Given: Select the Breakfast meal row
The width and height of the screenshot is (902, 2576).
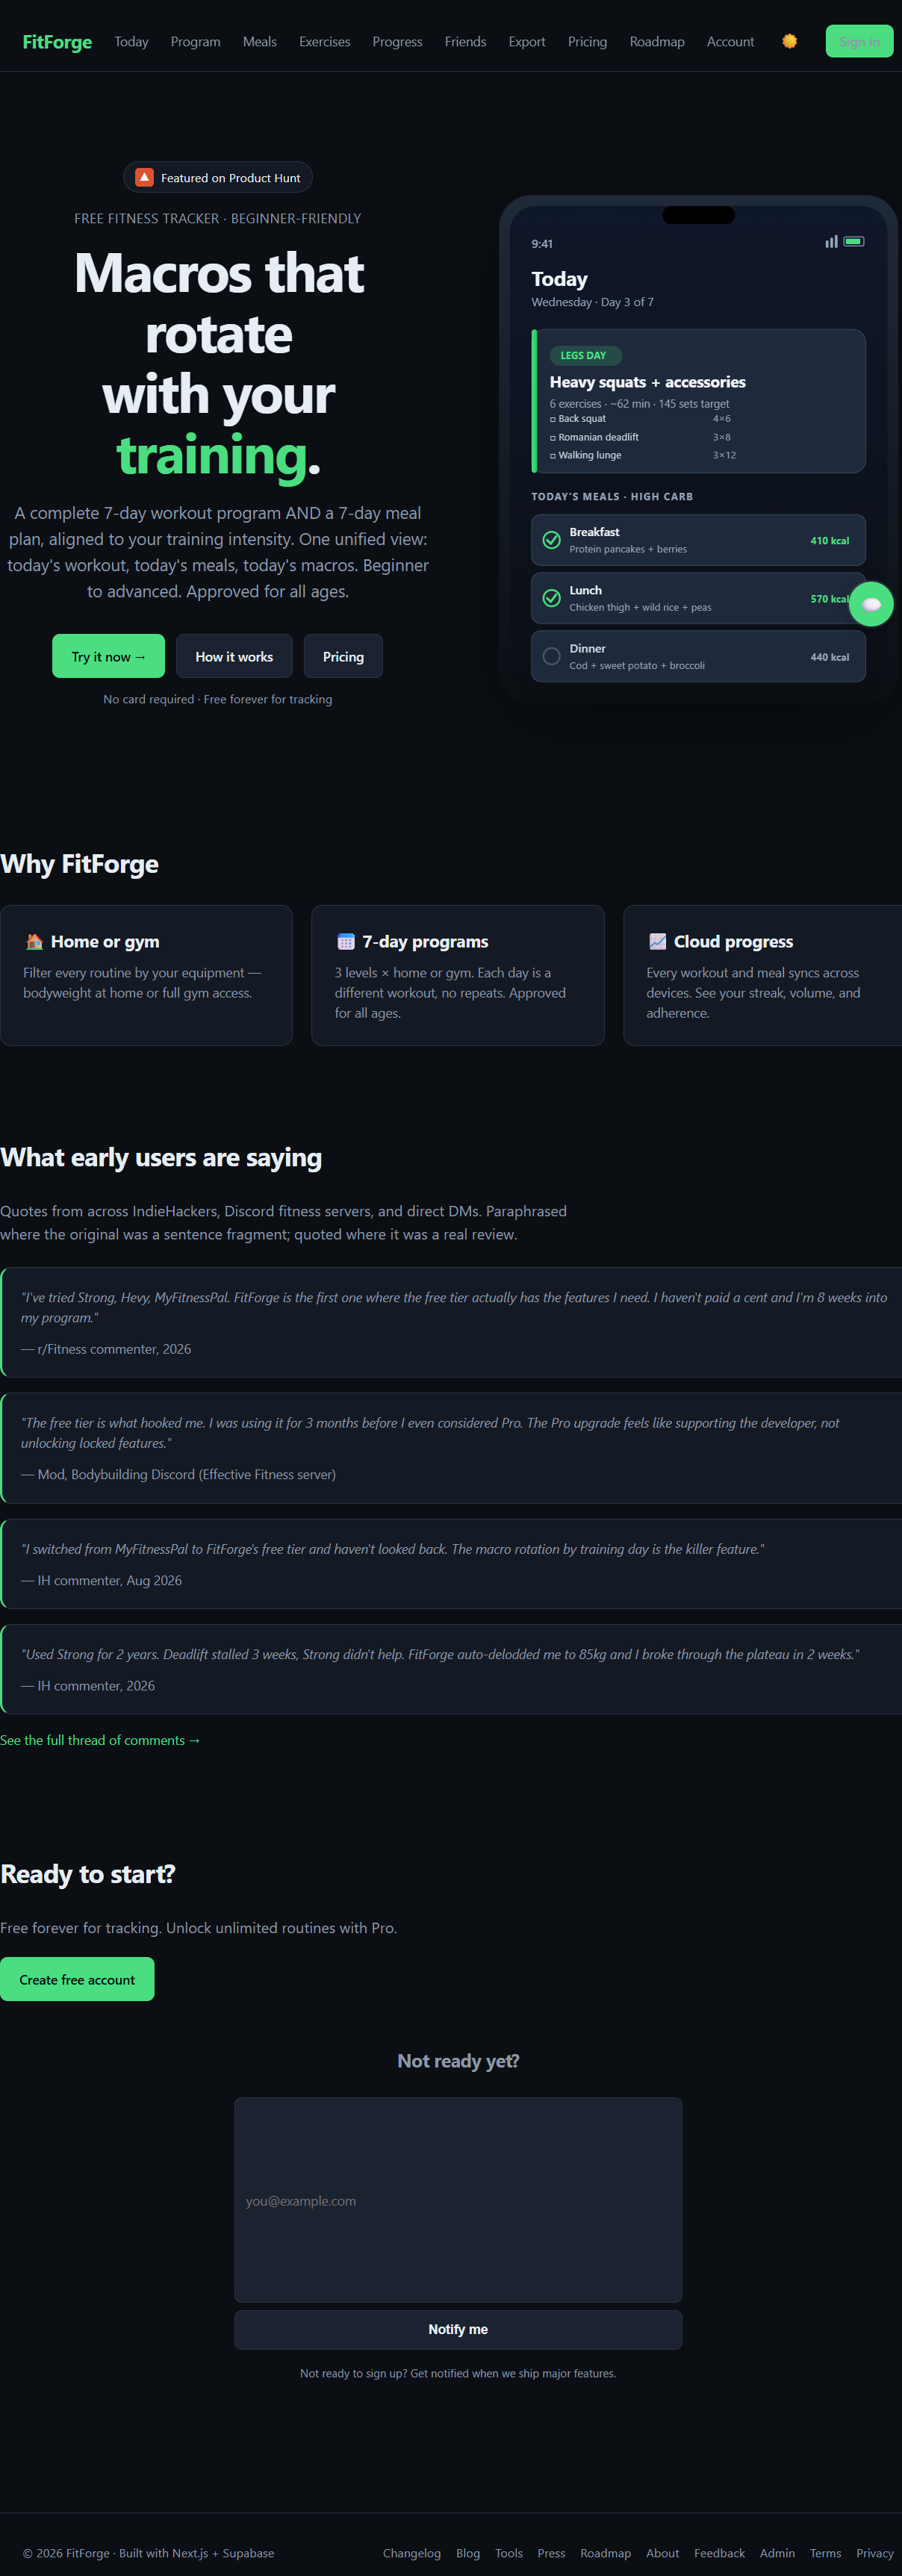Looking at the screenshot, I should (698, 540).
